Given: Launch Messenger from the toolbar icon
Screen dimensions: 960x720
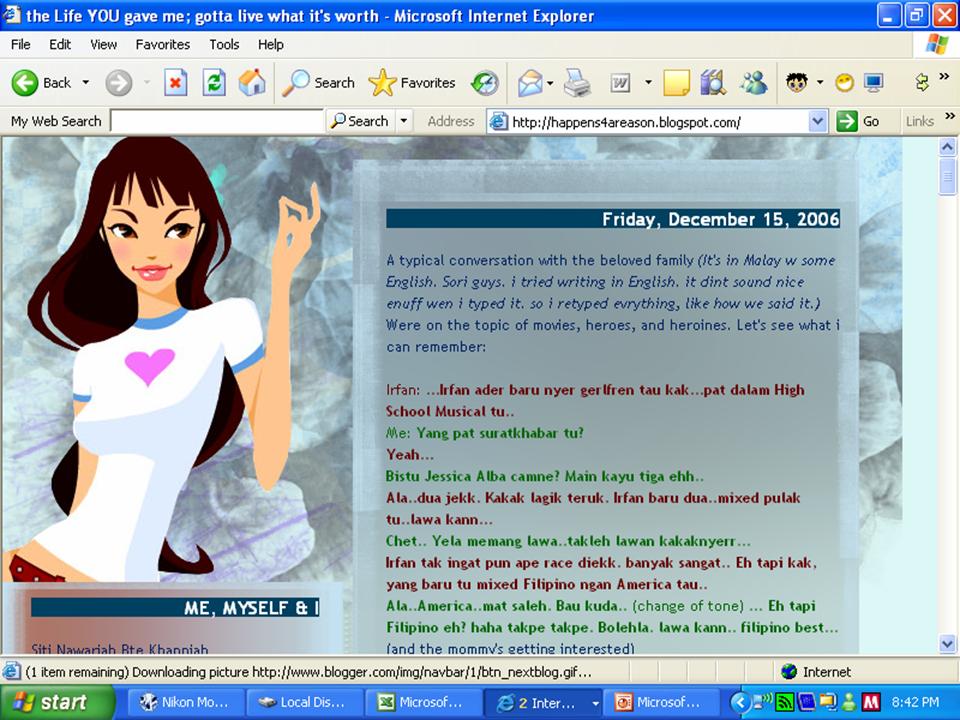Looking at the screenshot, I should pyautogui.click(x=753, y=83).
